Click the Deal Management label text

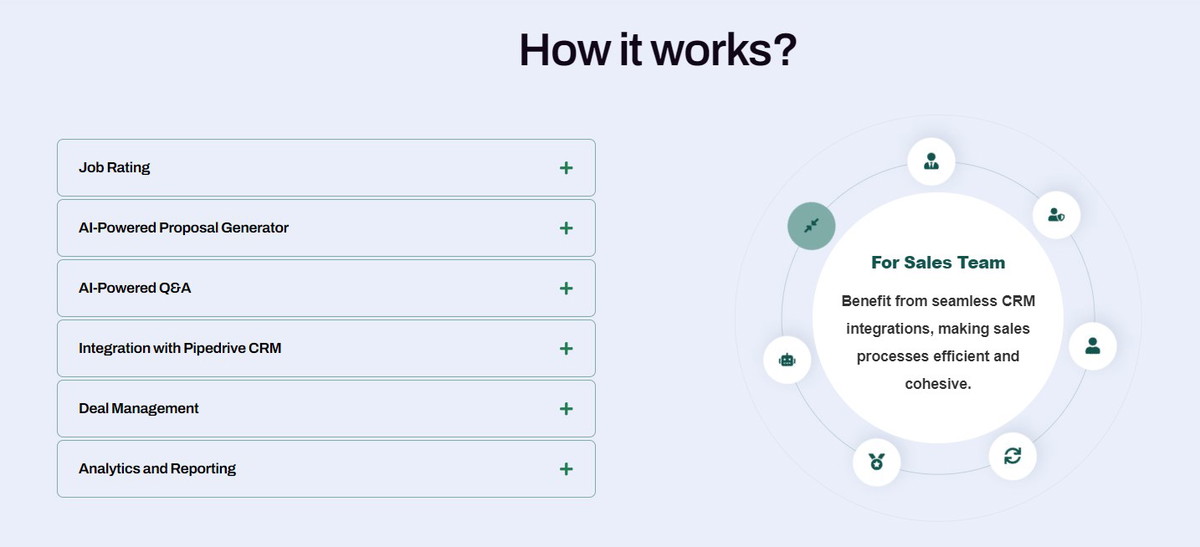(139, 408)
